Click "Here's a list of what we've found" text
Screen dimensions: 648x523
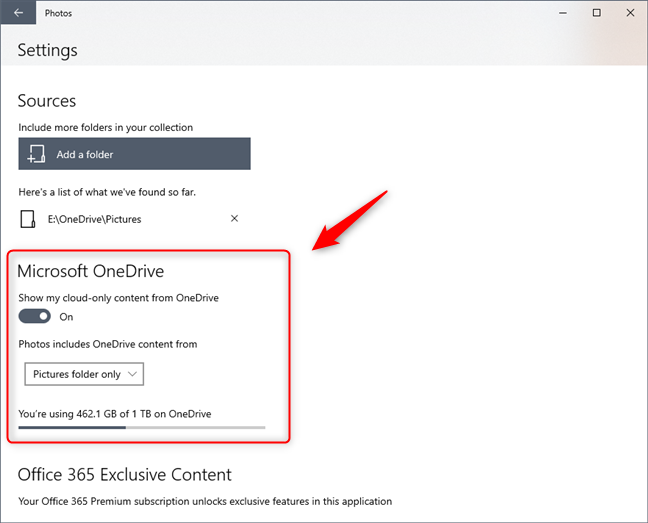point(107,192)
